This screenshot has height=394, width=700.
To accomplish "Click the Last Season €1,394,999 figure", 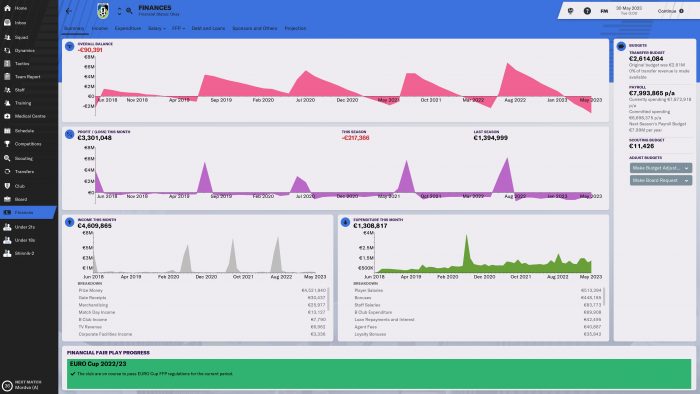I will coord(490,138).
